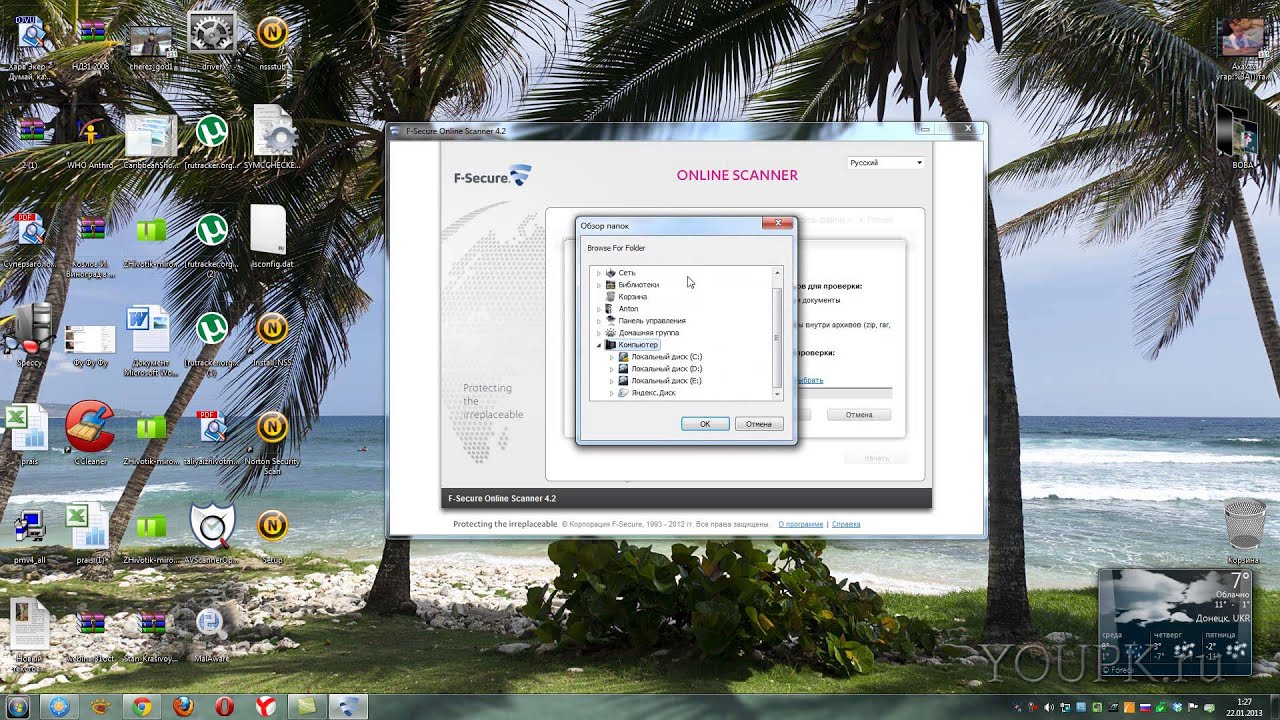Click the folder tree scrollbar down arrow
This screenshot has width=1280, height=720.
tap(777, 395)
